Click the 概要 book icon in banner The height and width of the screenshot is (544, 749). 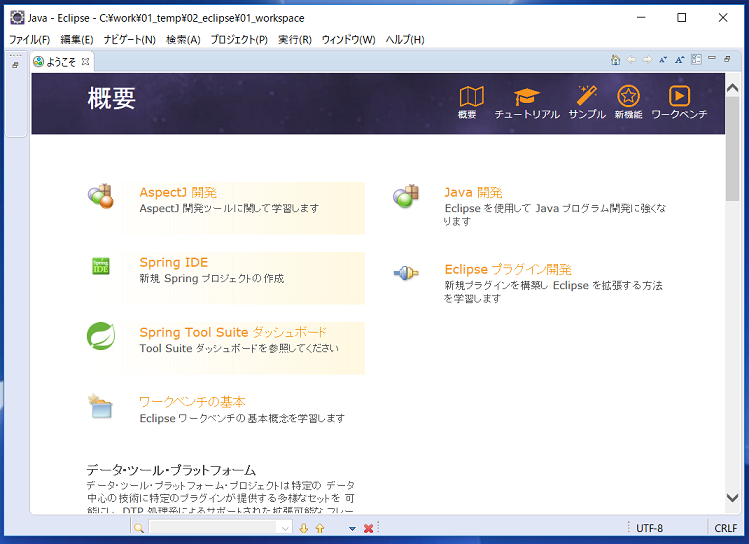pyautogui.click(x=471, y=96)
